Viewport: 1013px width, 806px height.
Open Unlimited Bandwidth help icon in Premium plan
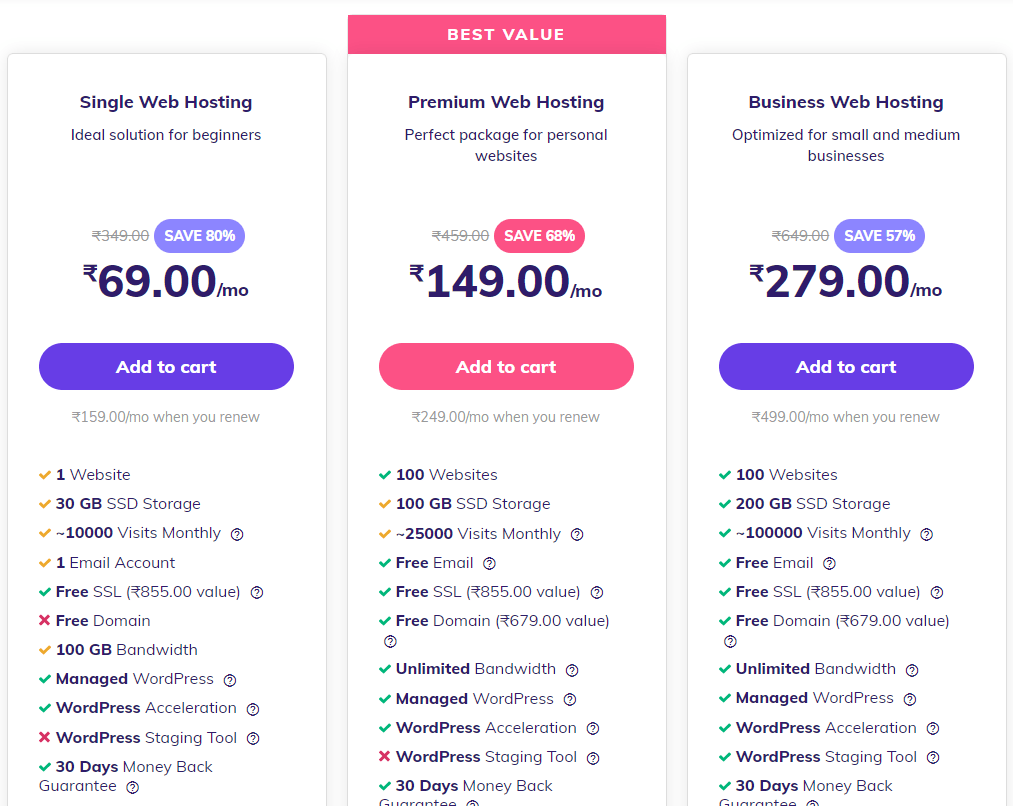tap(572, 670)
